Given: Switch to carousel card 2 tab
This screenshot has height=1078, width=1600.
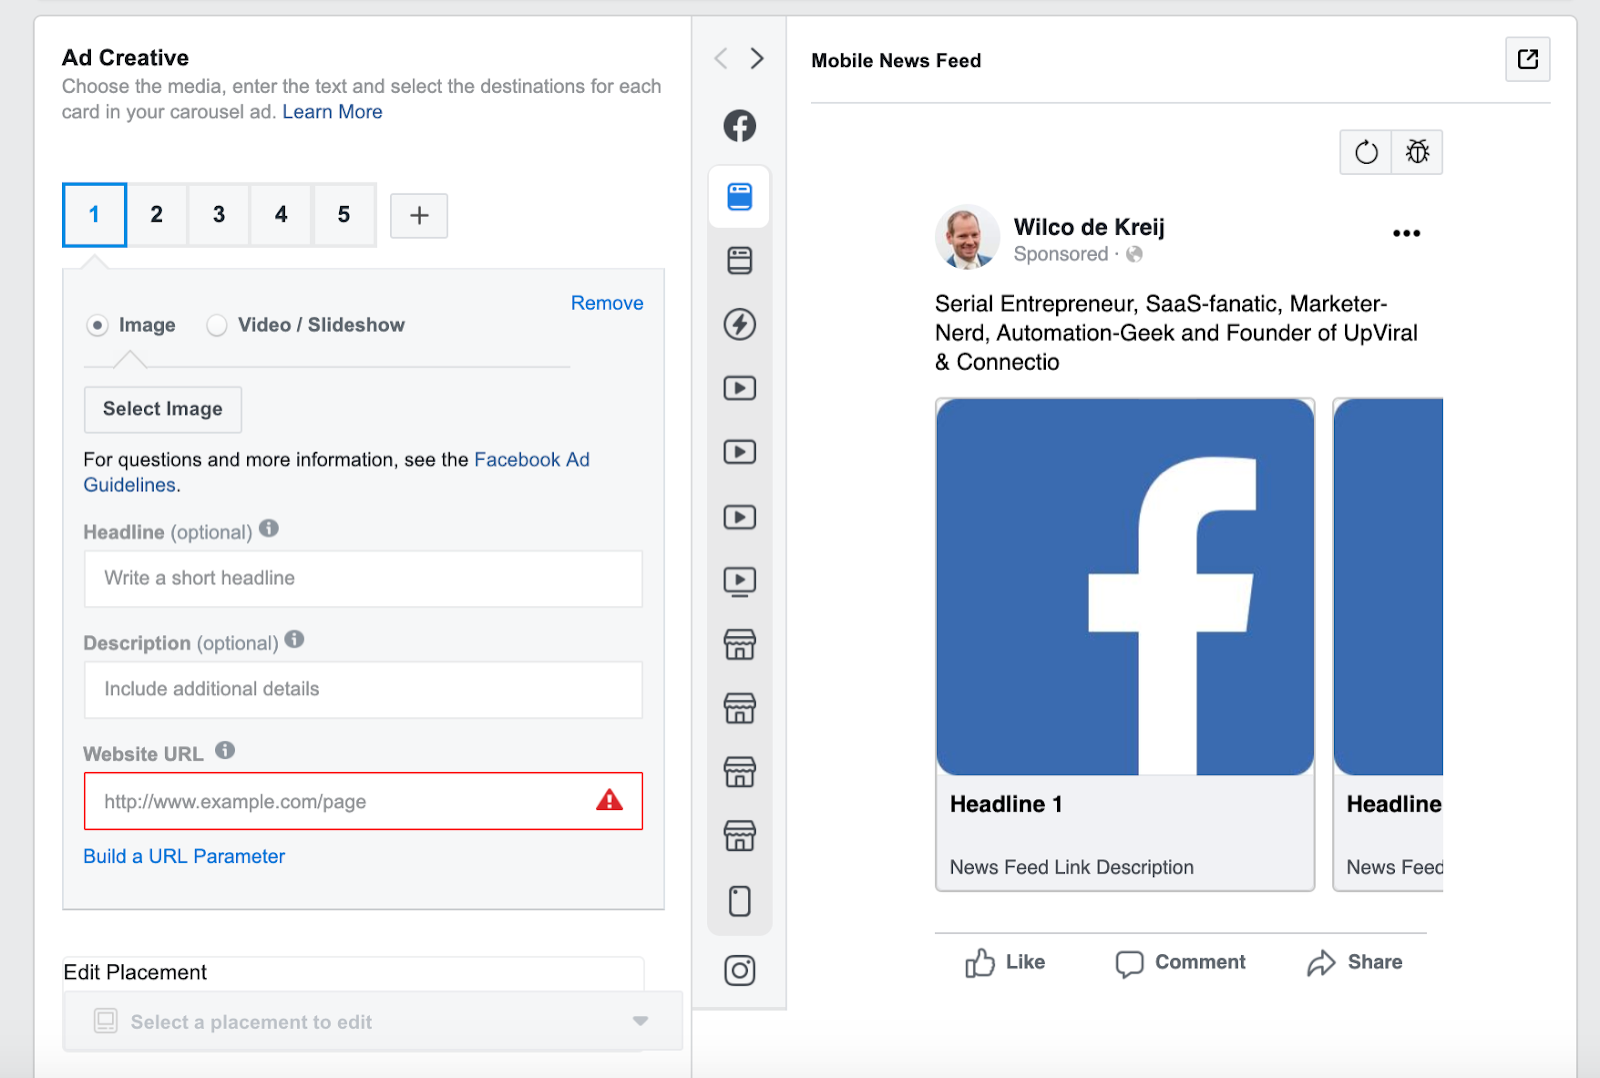Looking at the screenshot, I should point(157,214).
